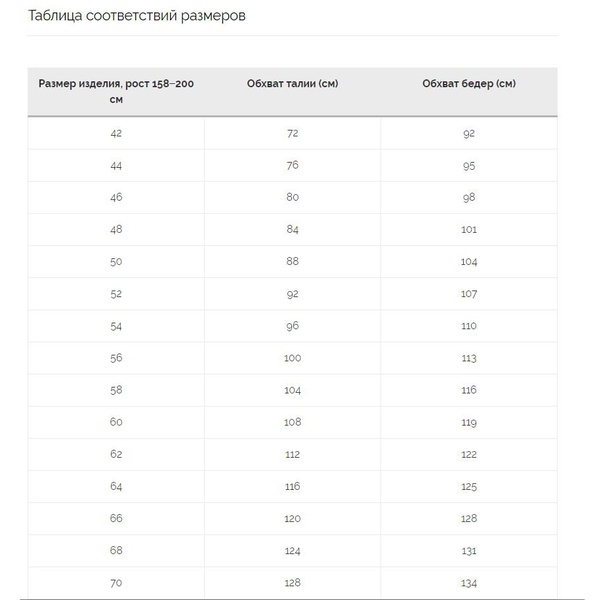The width and height of the screenshot is (600, 600).
Task: Click waist value 112 for size 62
Action: pyautogui.click(x=292, y=454)
